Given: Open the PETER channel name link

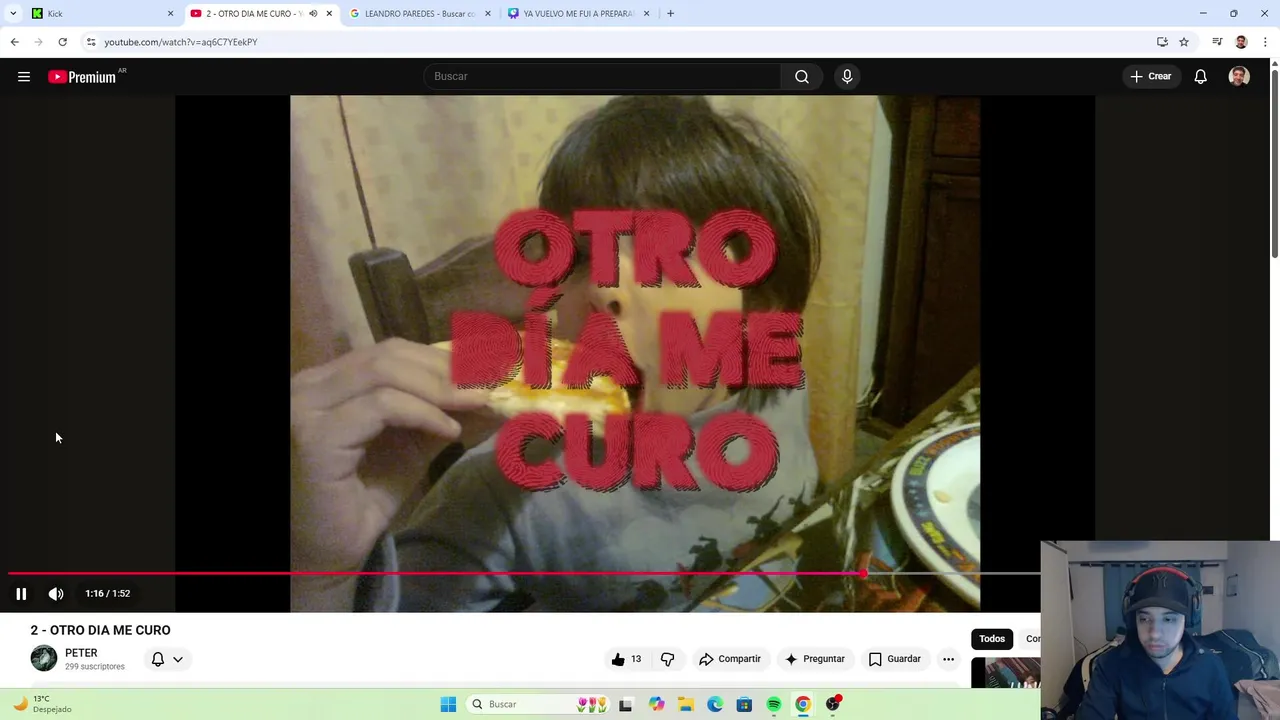Looking at the screenshot, I should click(x=81, y=653).
